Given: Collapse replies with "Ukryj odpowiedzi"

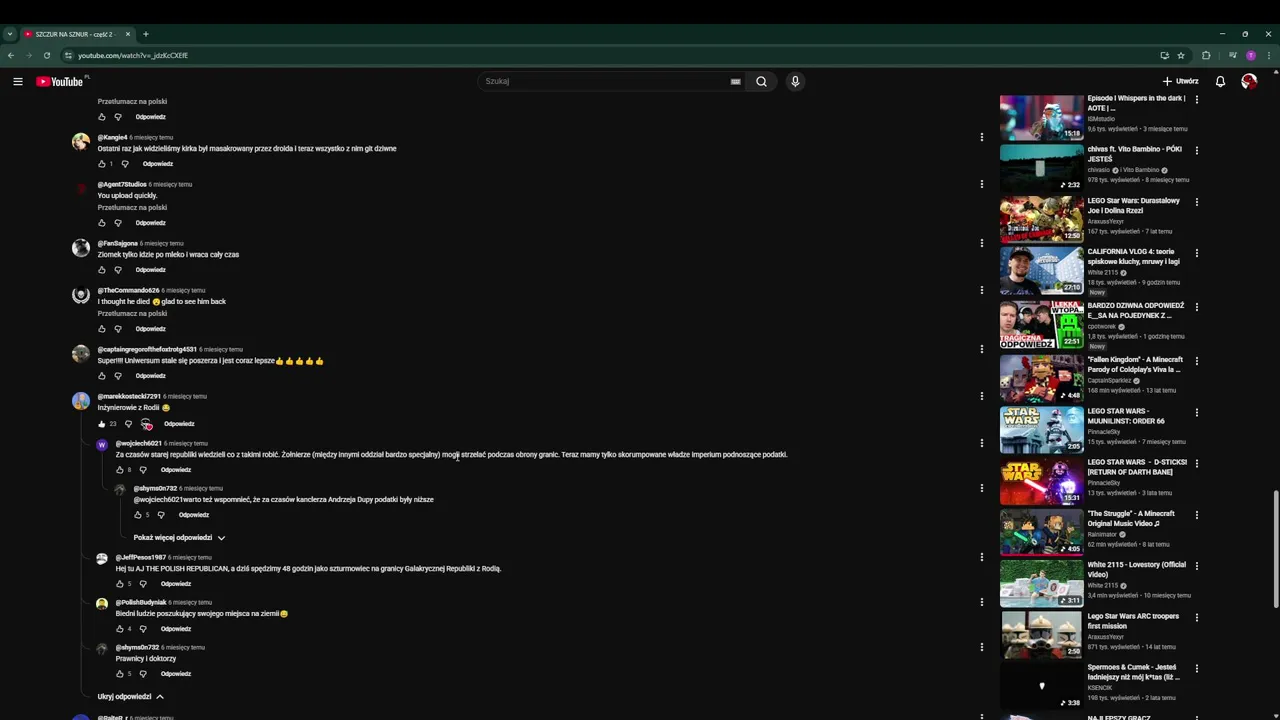Looking at the screenshot, I should (130, 697).
